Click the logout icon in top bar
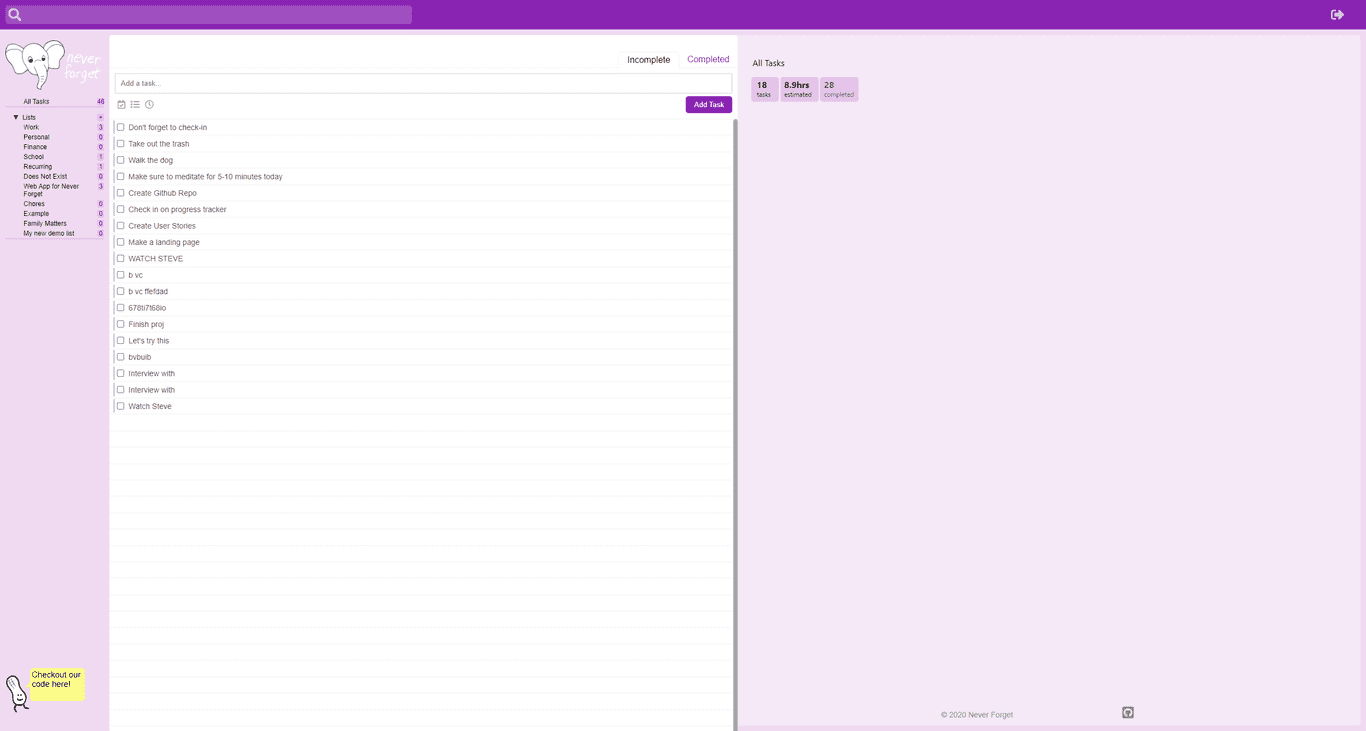Image resolution: width=1366 pixels, height=731 pixels. pyautogui.click(x=1337, y=15)
